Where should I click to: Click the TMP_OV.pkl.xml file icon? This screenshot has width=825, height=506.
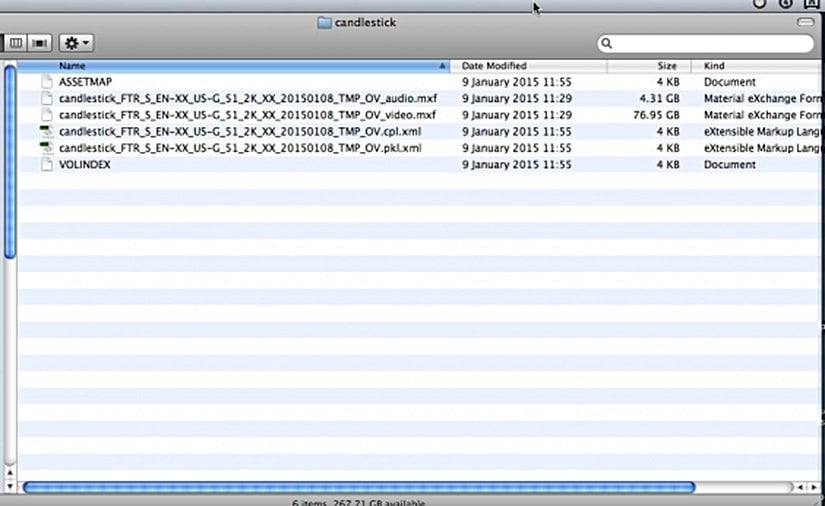45,148
